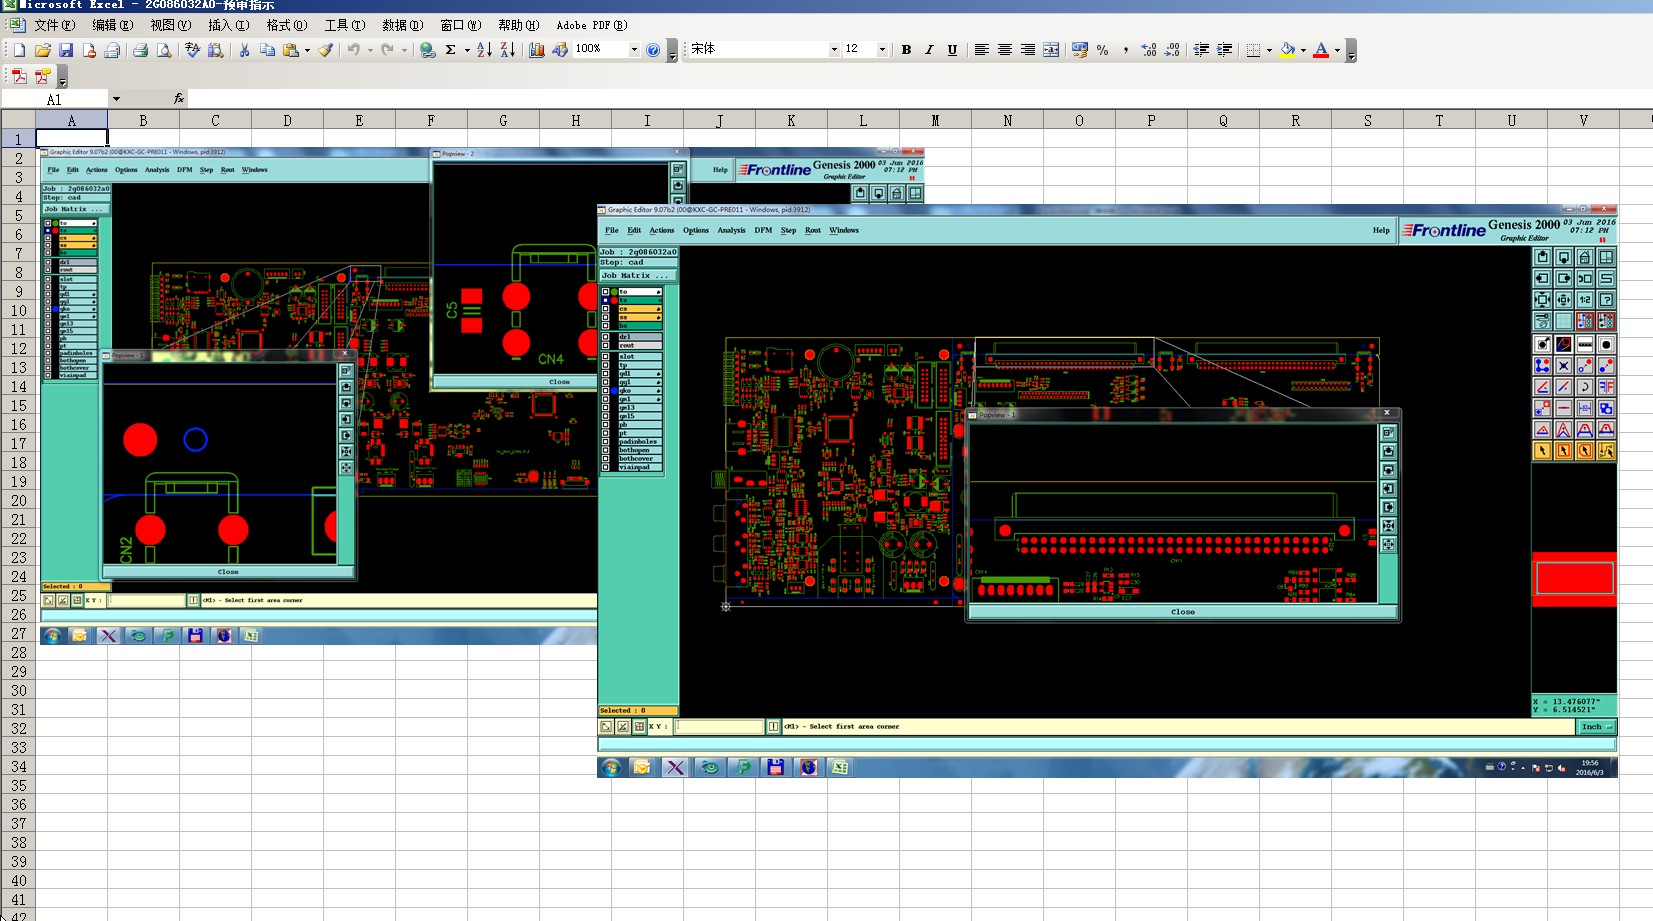Viewport: 1653px width, 921px height.
Task: Open the Font Color dropdown arrow
Action: [x=1337, y=50]
